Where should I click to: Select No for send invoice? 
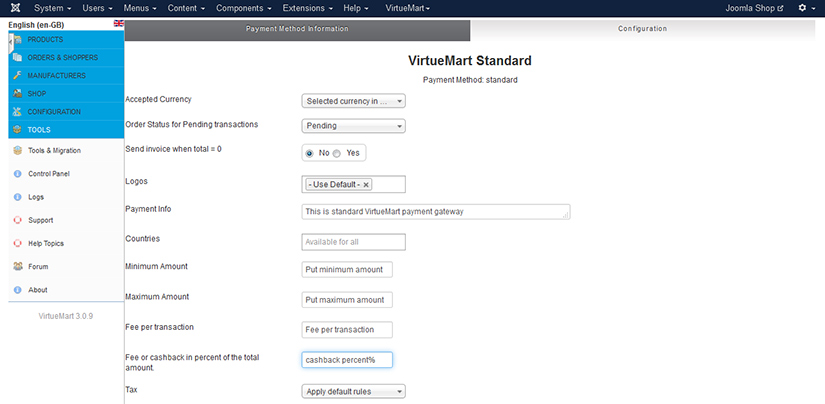click(x=310, y=153)
